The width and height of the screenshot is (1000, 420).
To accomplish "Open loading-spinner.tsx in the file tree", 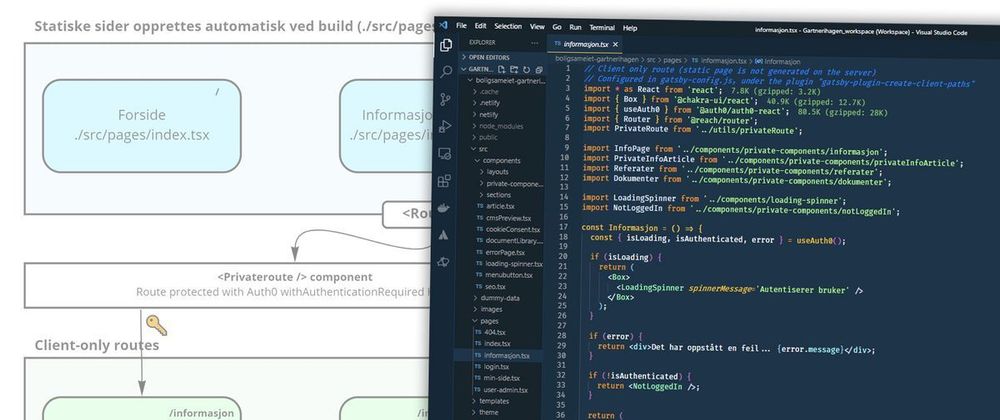I will click(x=509, y=263).
